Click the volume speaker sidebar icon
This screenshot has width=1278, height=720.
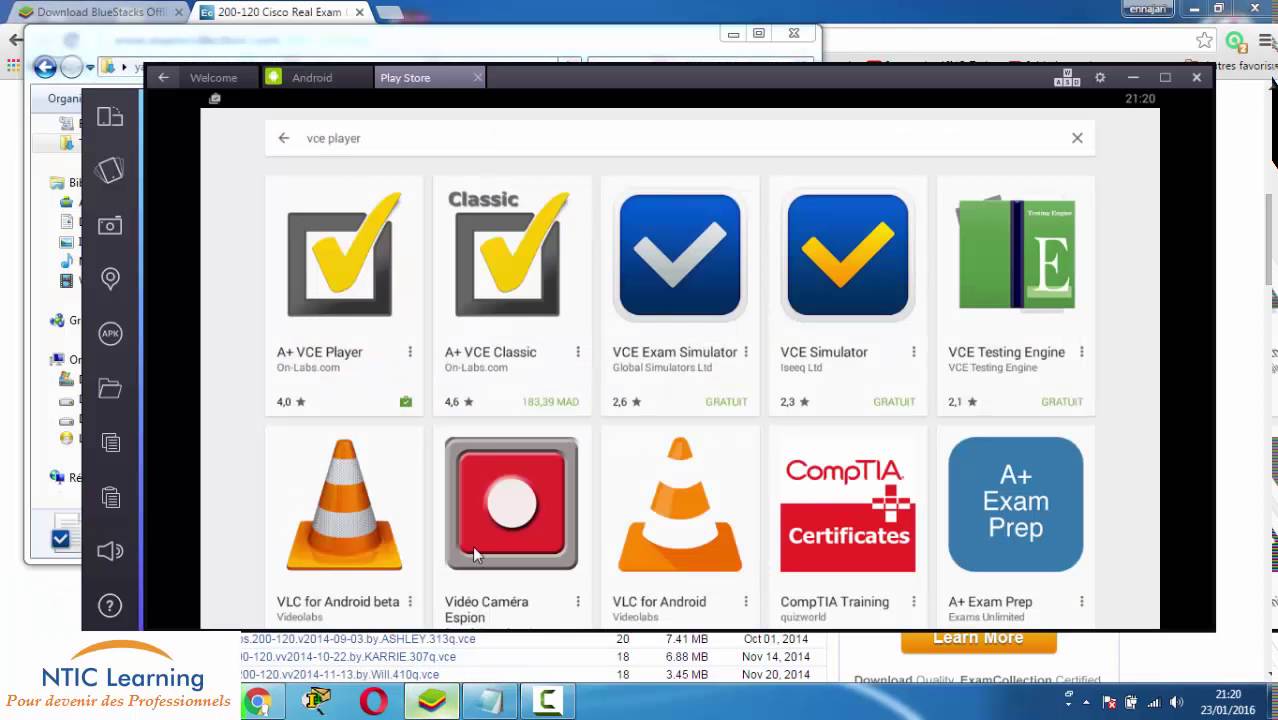coord(110,551)
